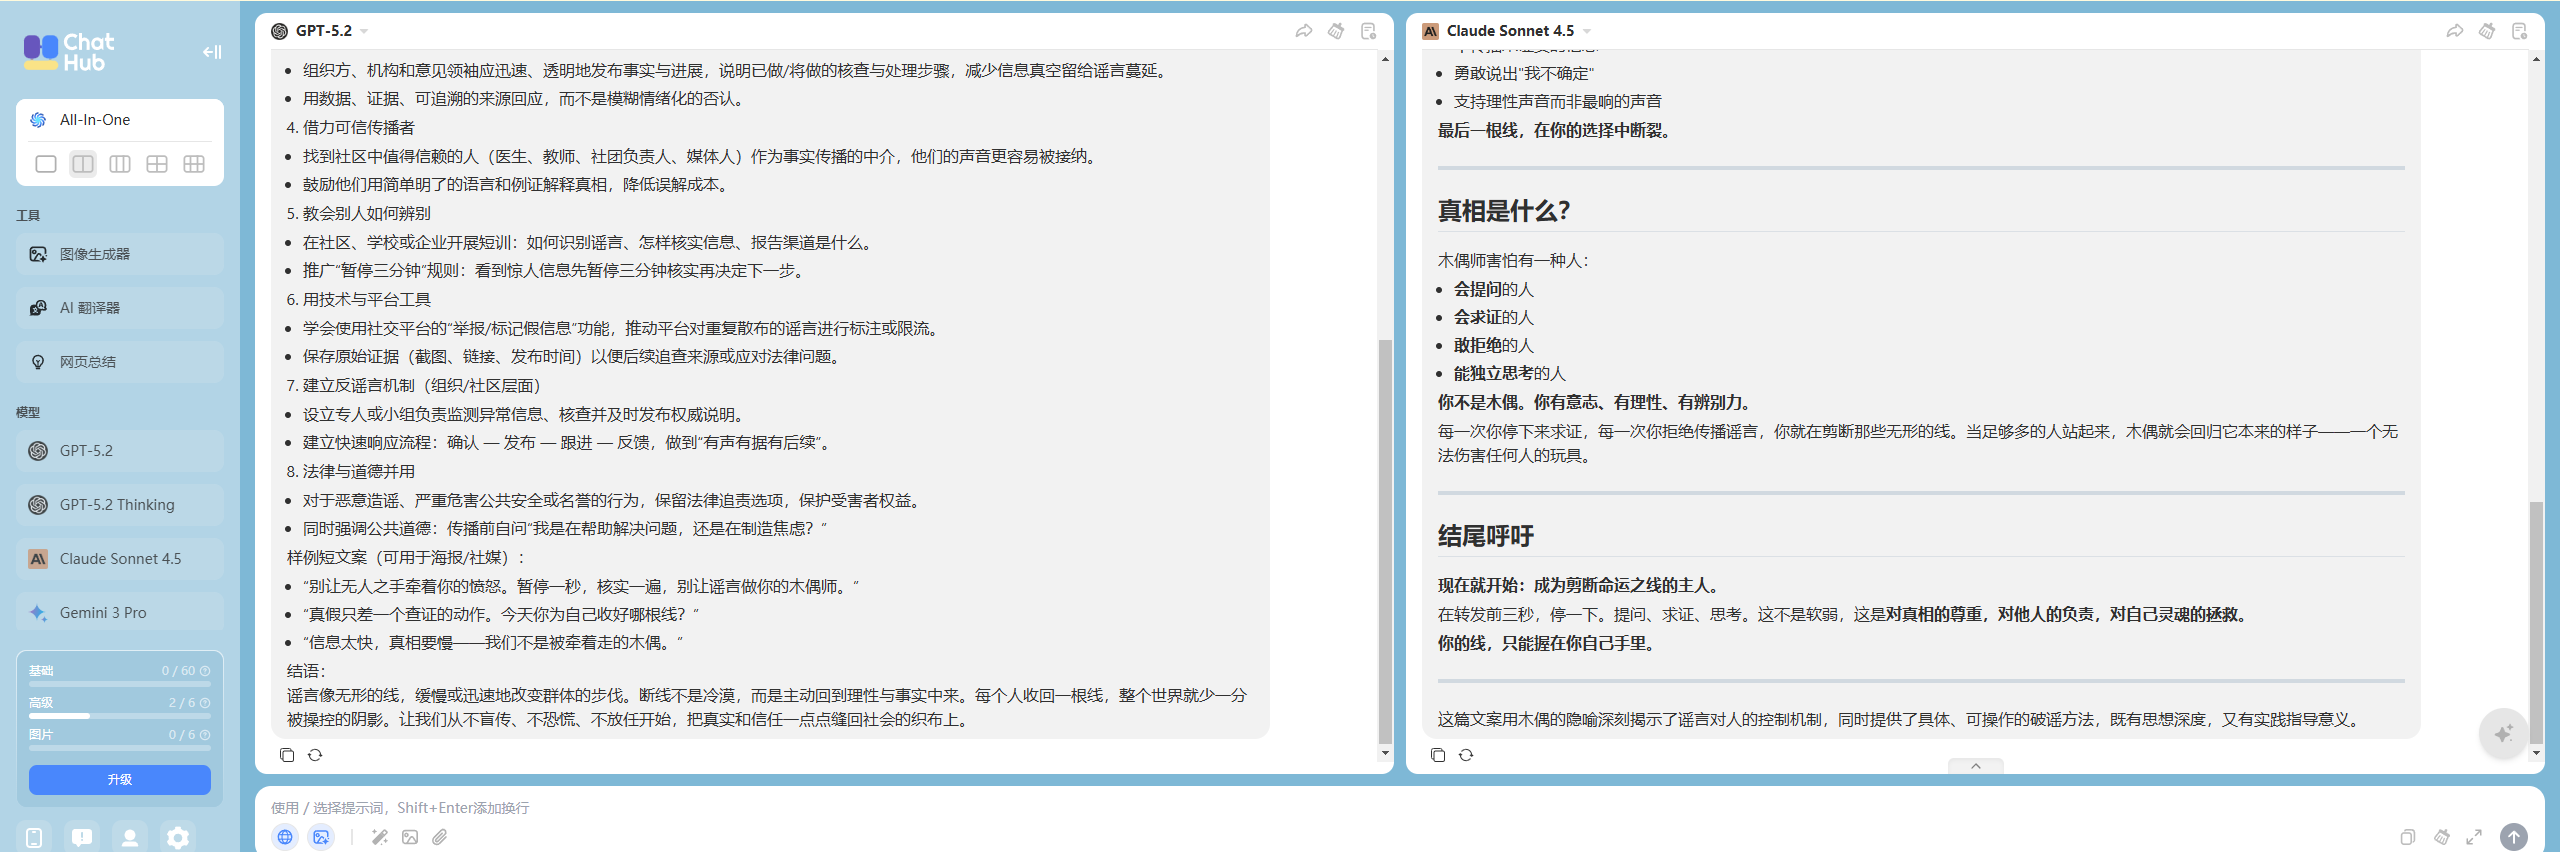This screenshot has height=852, width=2560.
Task: Collapse the ChatHub sidebar with the arrow icon
Action: (212, 52)
